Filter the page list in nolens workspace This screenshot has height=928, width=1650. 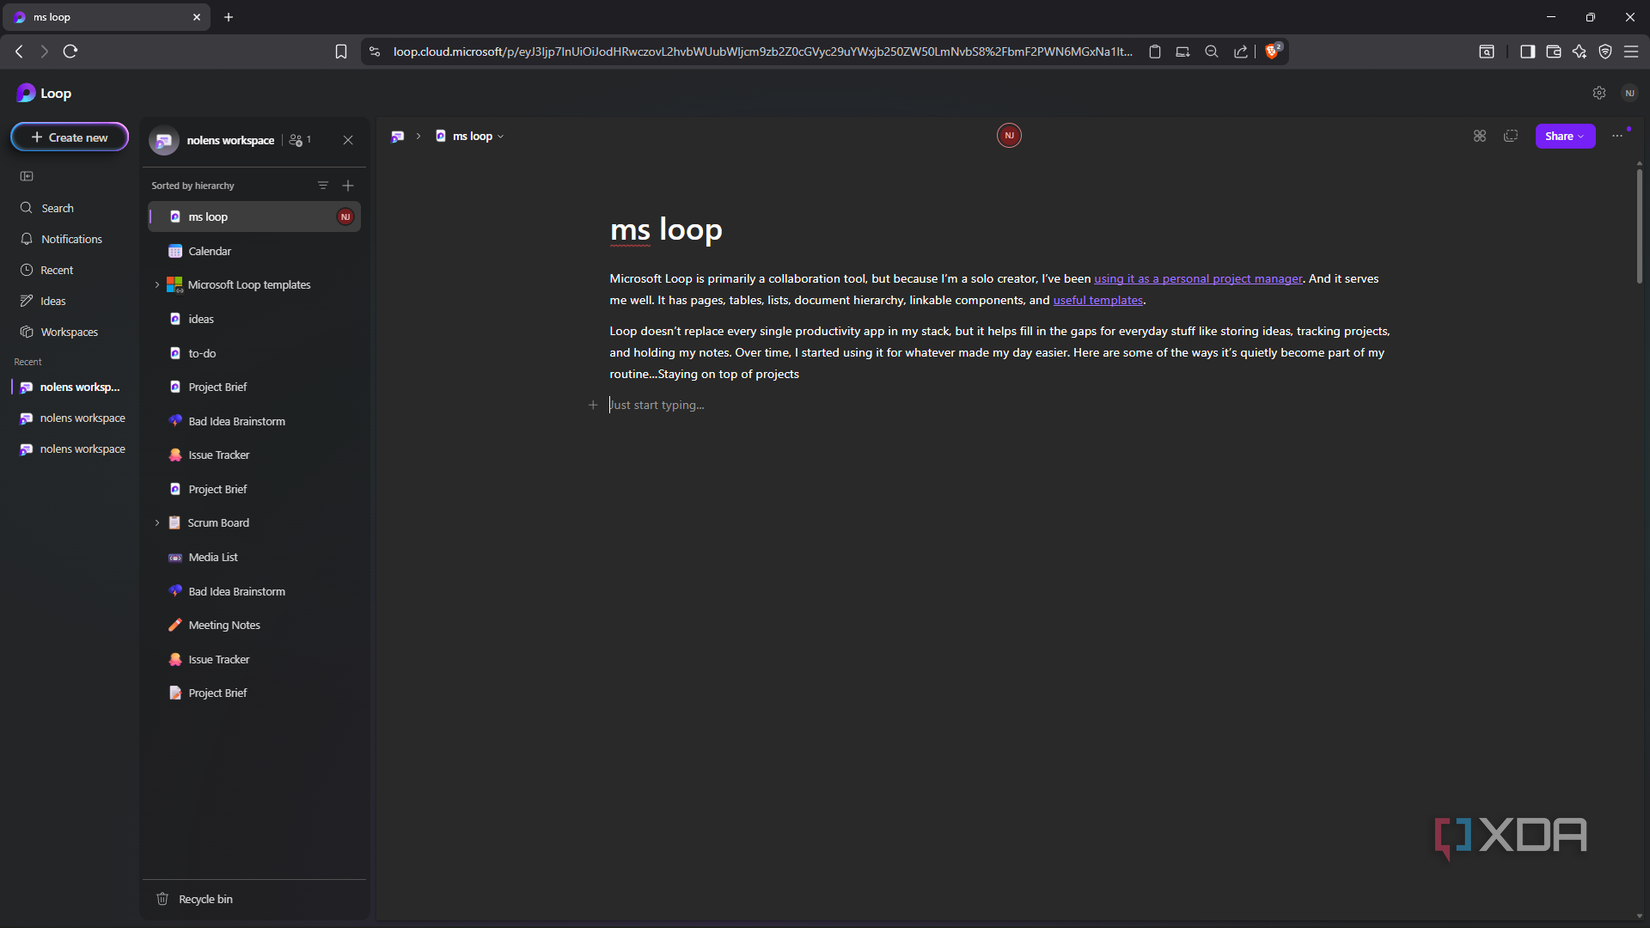(323, 185)
